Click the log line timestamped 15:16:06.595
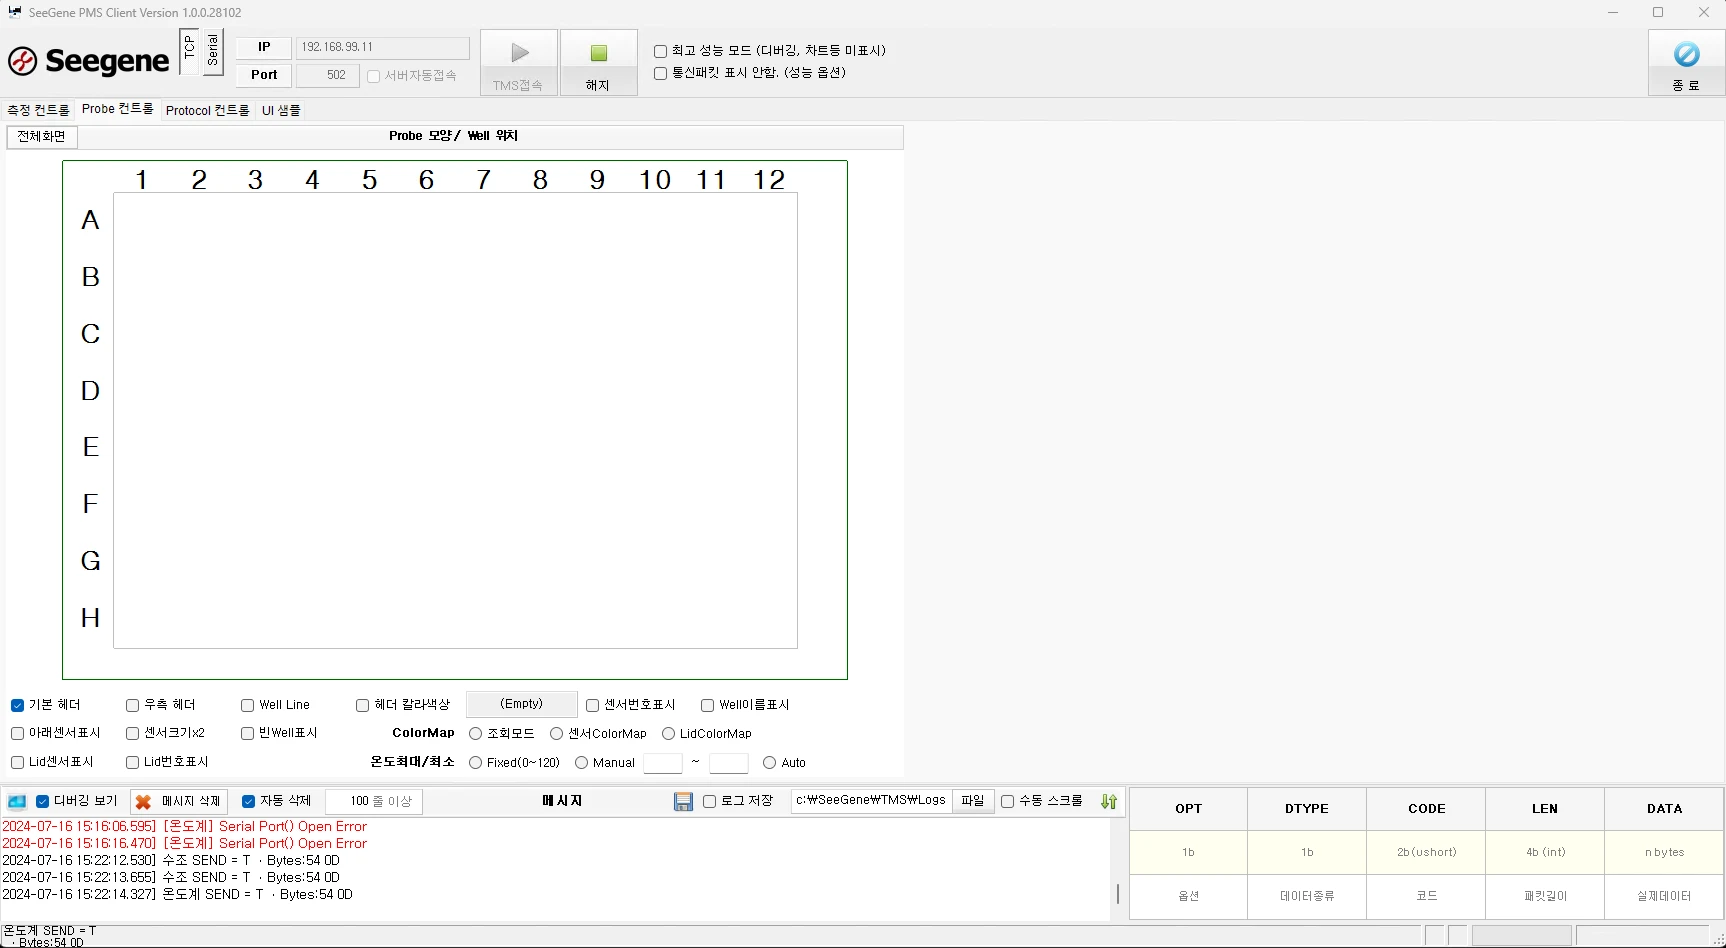This screenshot has width=1726, height=948. pyautogui.click(x=185, y=827)
